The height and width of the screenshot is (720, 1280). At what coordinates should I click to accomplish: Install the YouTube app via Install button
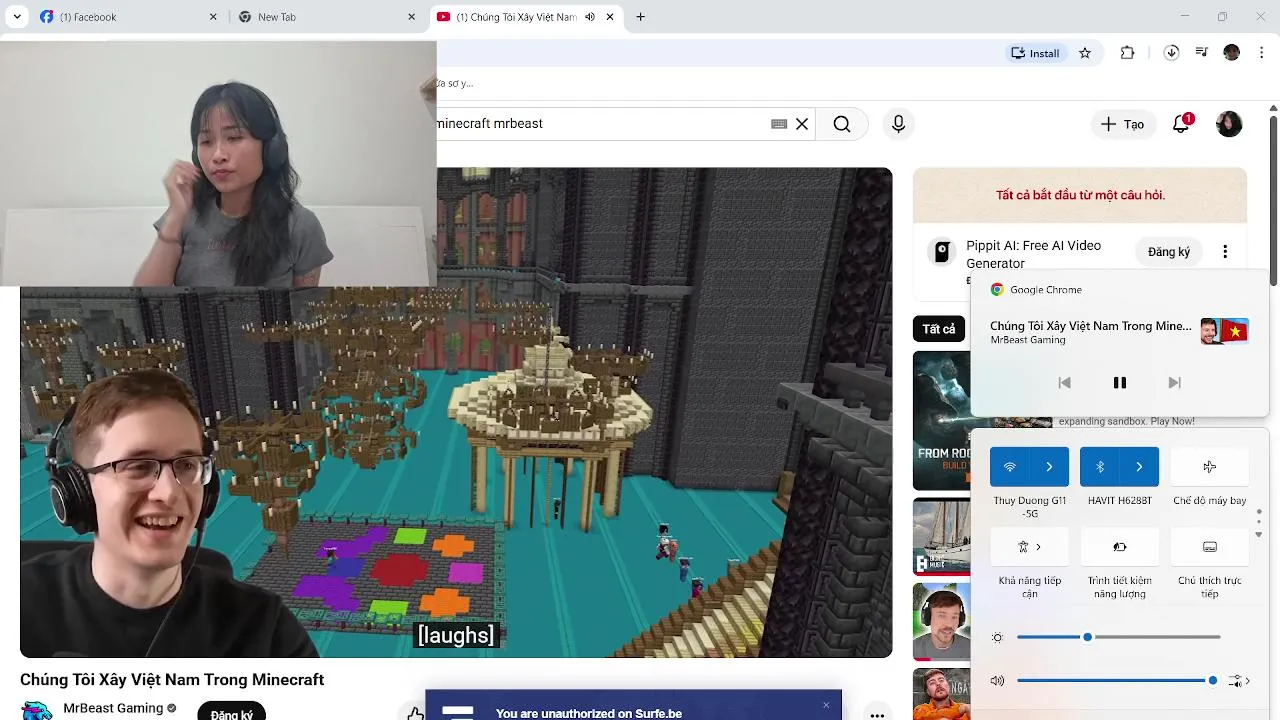point(1035,53)
